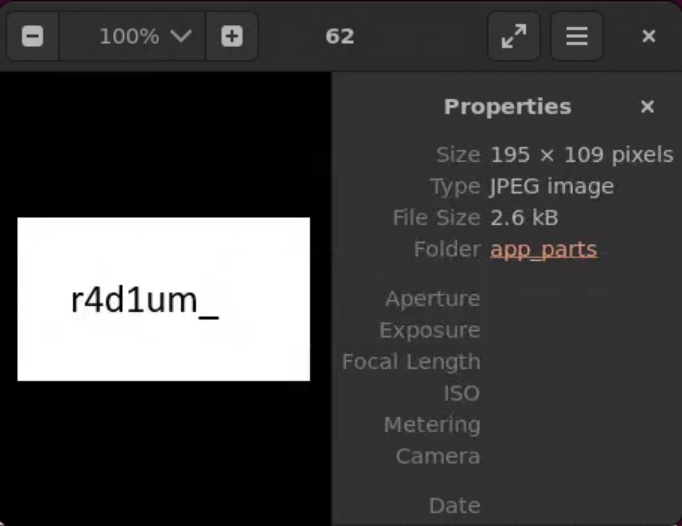Select the File Size value 2.6 kB
This screenshot has width=682, height=526.
(x=524, y=218)
